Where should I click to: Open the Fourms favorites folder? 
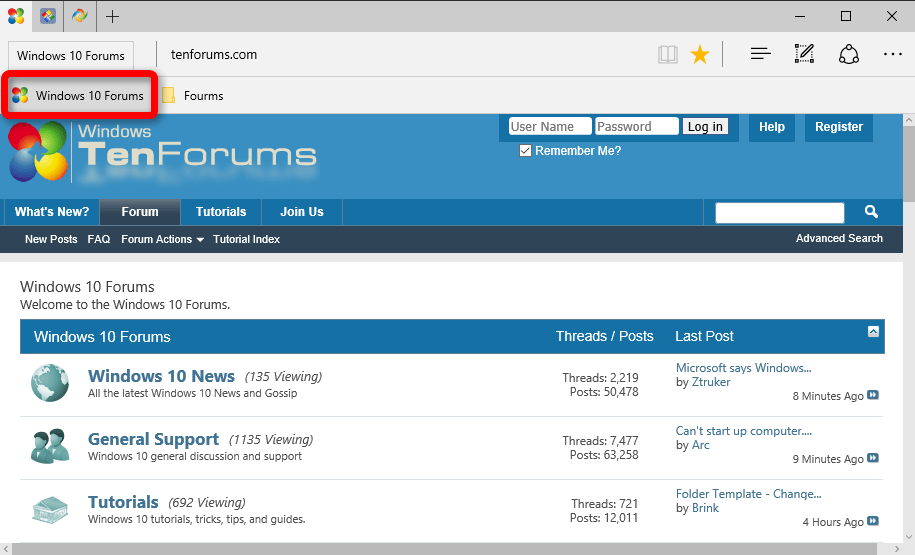193,96
